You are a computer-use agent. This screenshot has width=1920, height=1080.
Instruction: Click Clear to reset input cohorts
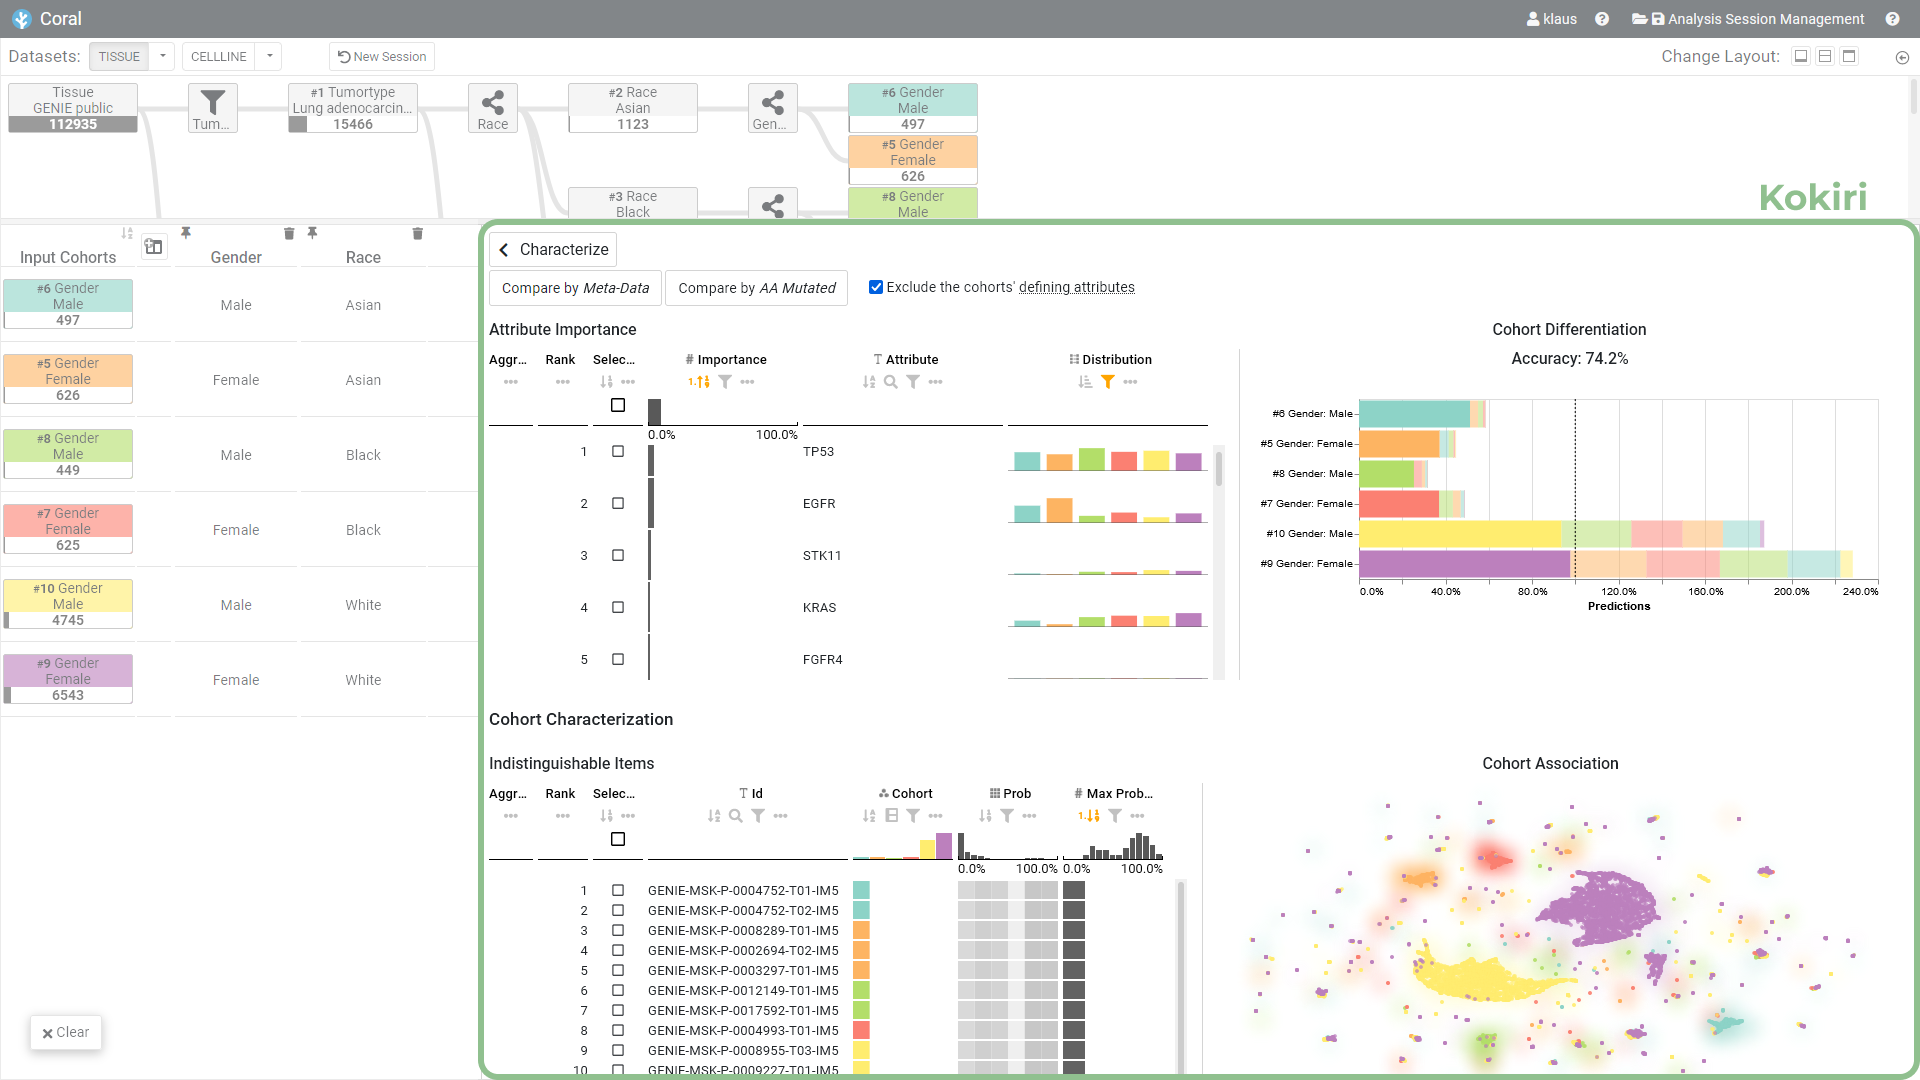[x=66, y=1032]
